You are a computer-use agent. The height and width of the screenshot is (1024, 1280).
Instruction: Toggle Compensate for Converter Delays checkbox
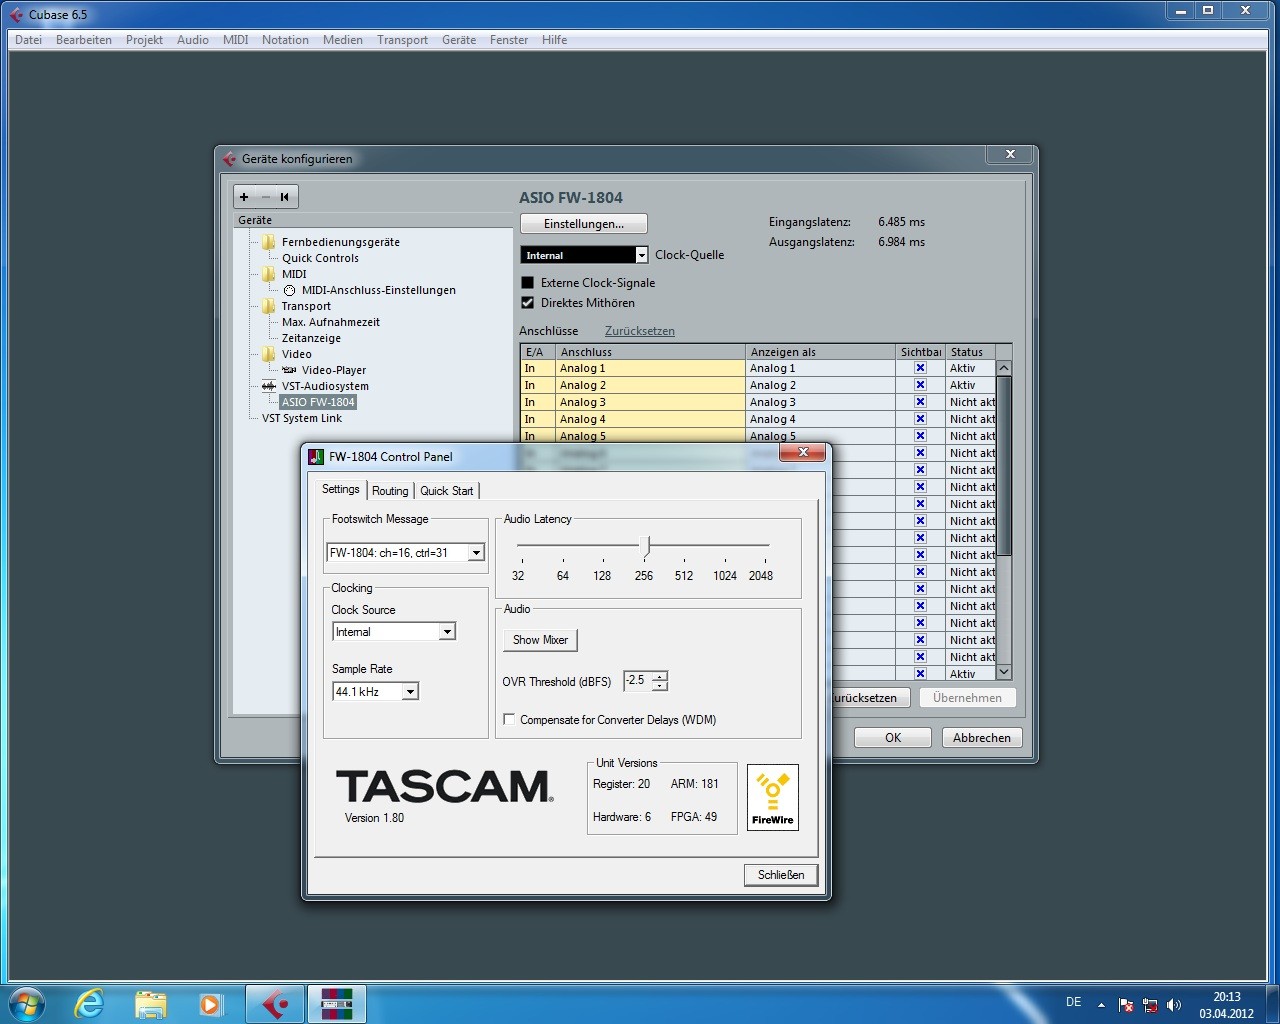tap(510, 720)
